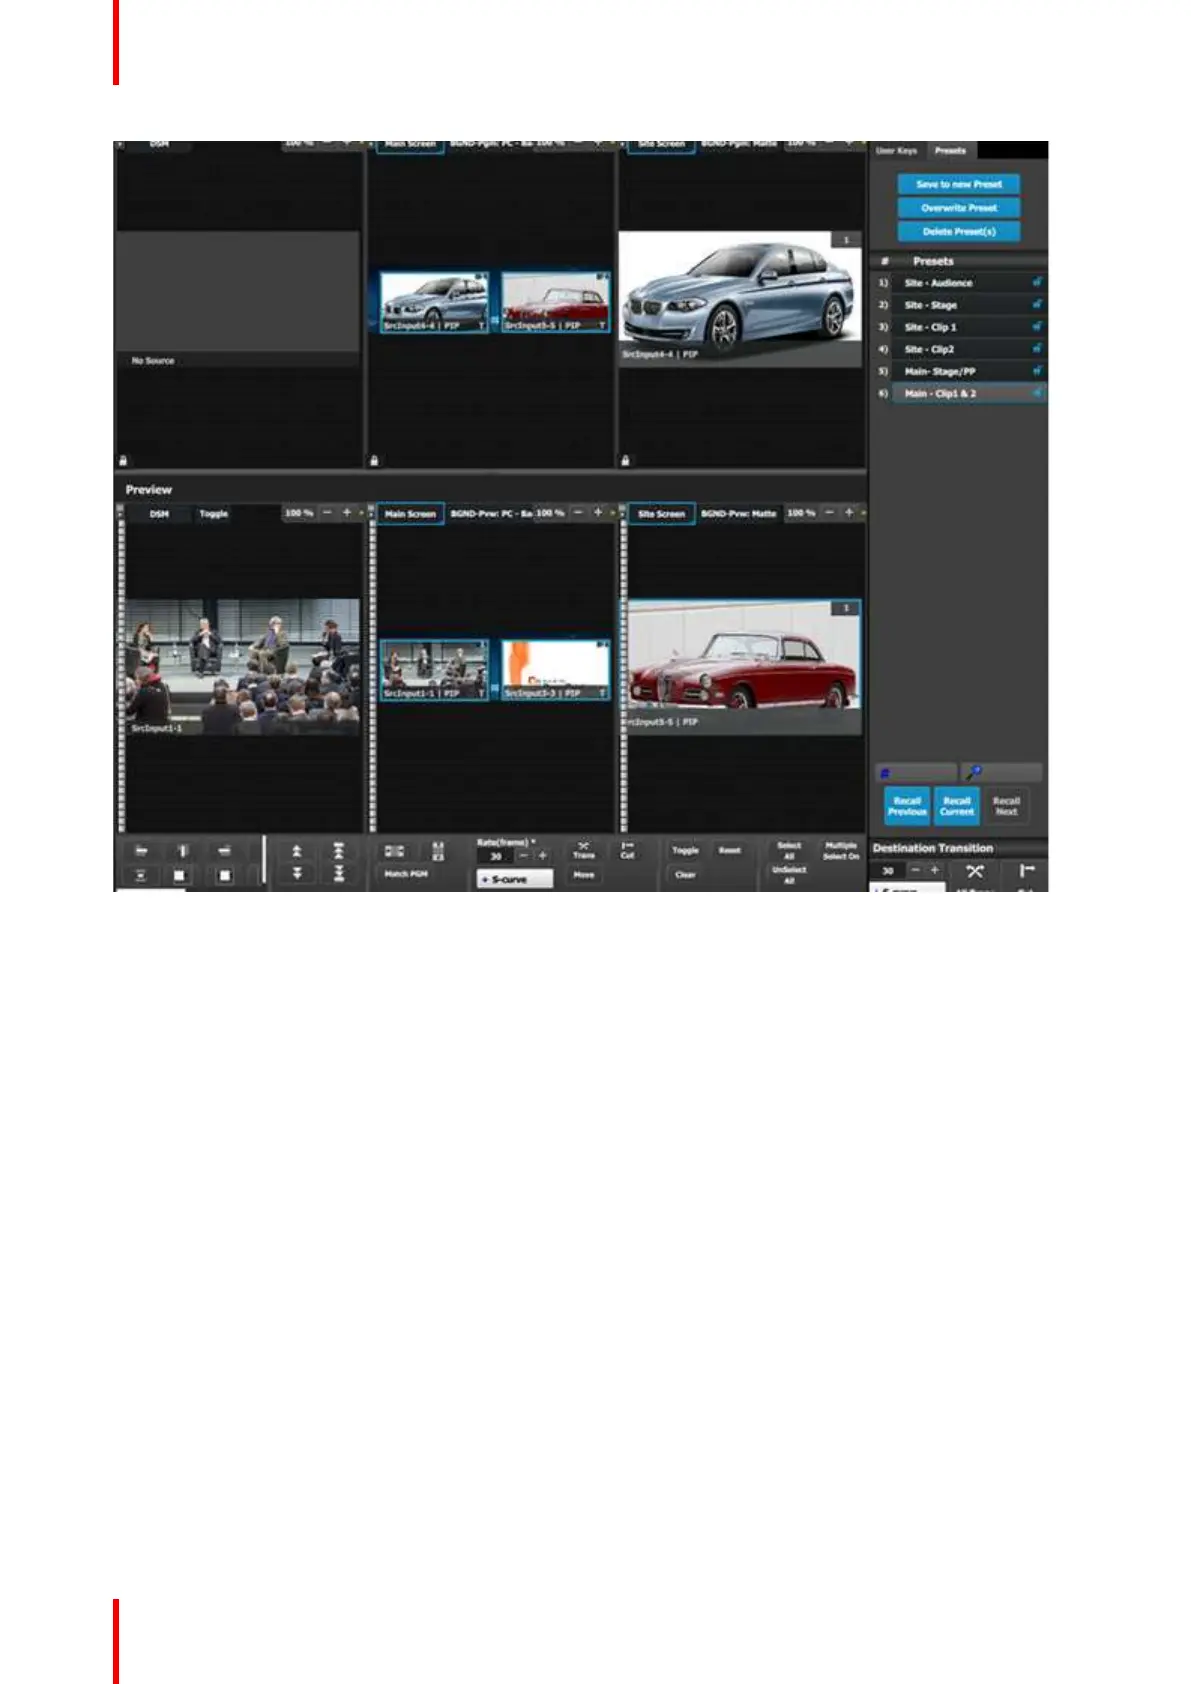Image resolution: width=1191 pixels, height=1684 pixels.
Task: Select blue BMW layer in Program Site Screen
Action: 740,298
